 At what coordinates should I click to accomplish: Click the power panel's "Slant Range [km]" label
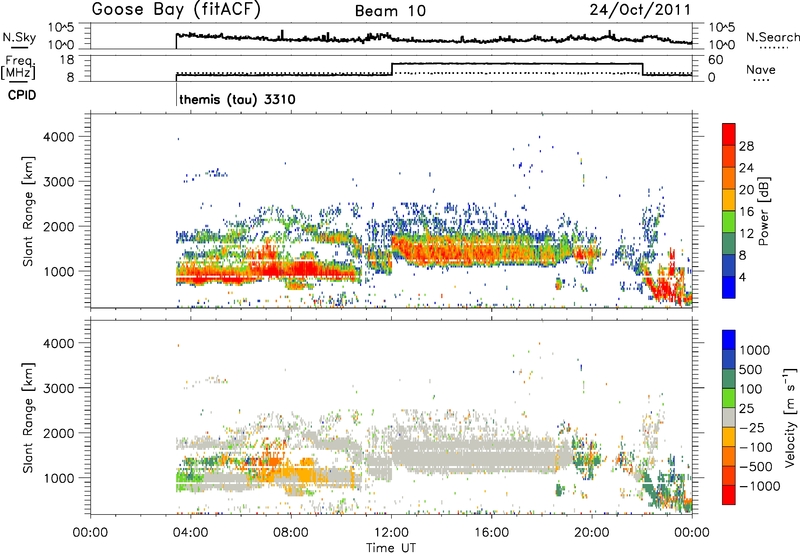(x=28, y=211)
